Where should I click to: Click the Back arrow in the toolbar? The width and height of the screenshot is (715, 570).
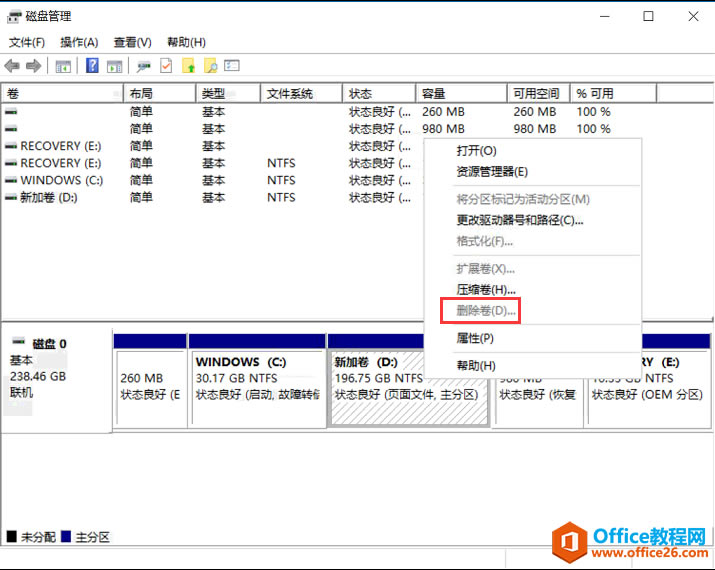coord(12,67)
